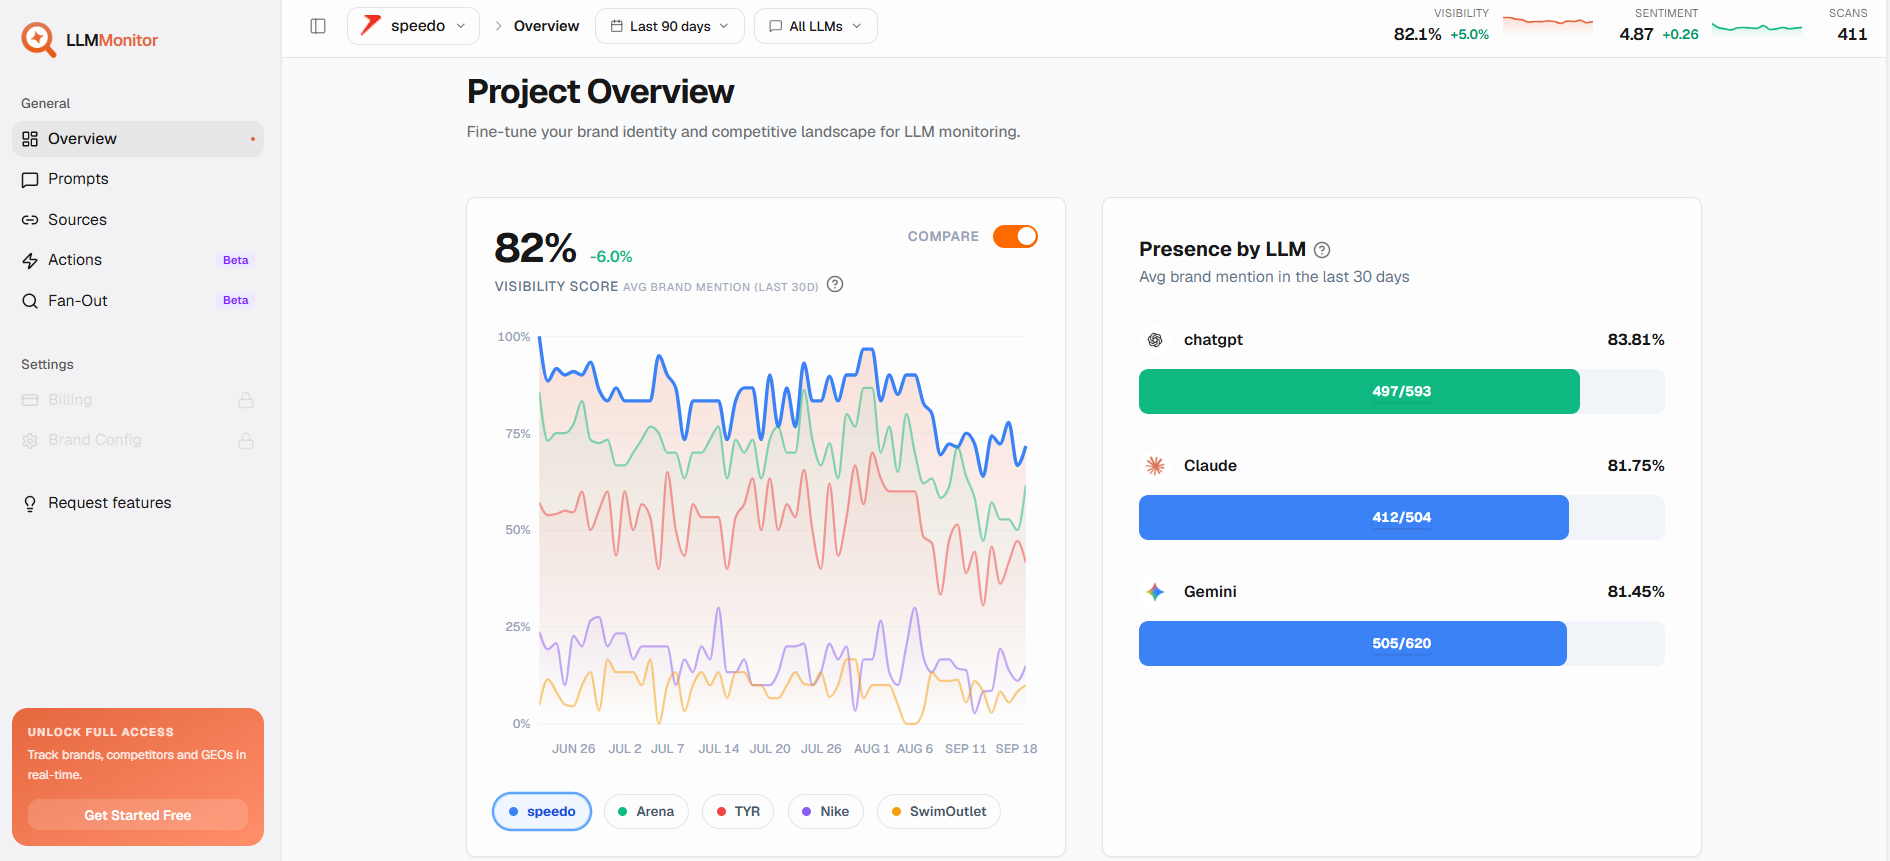Screen dimensions: 1890x861
Task: Click the Visibility Score help question icon
Action: (835, 284)
